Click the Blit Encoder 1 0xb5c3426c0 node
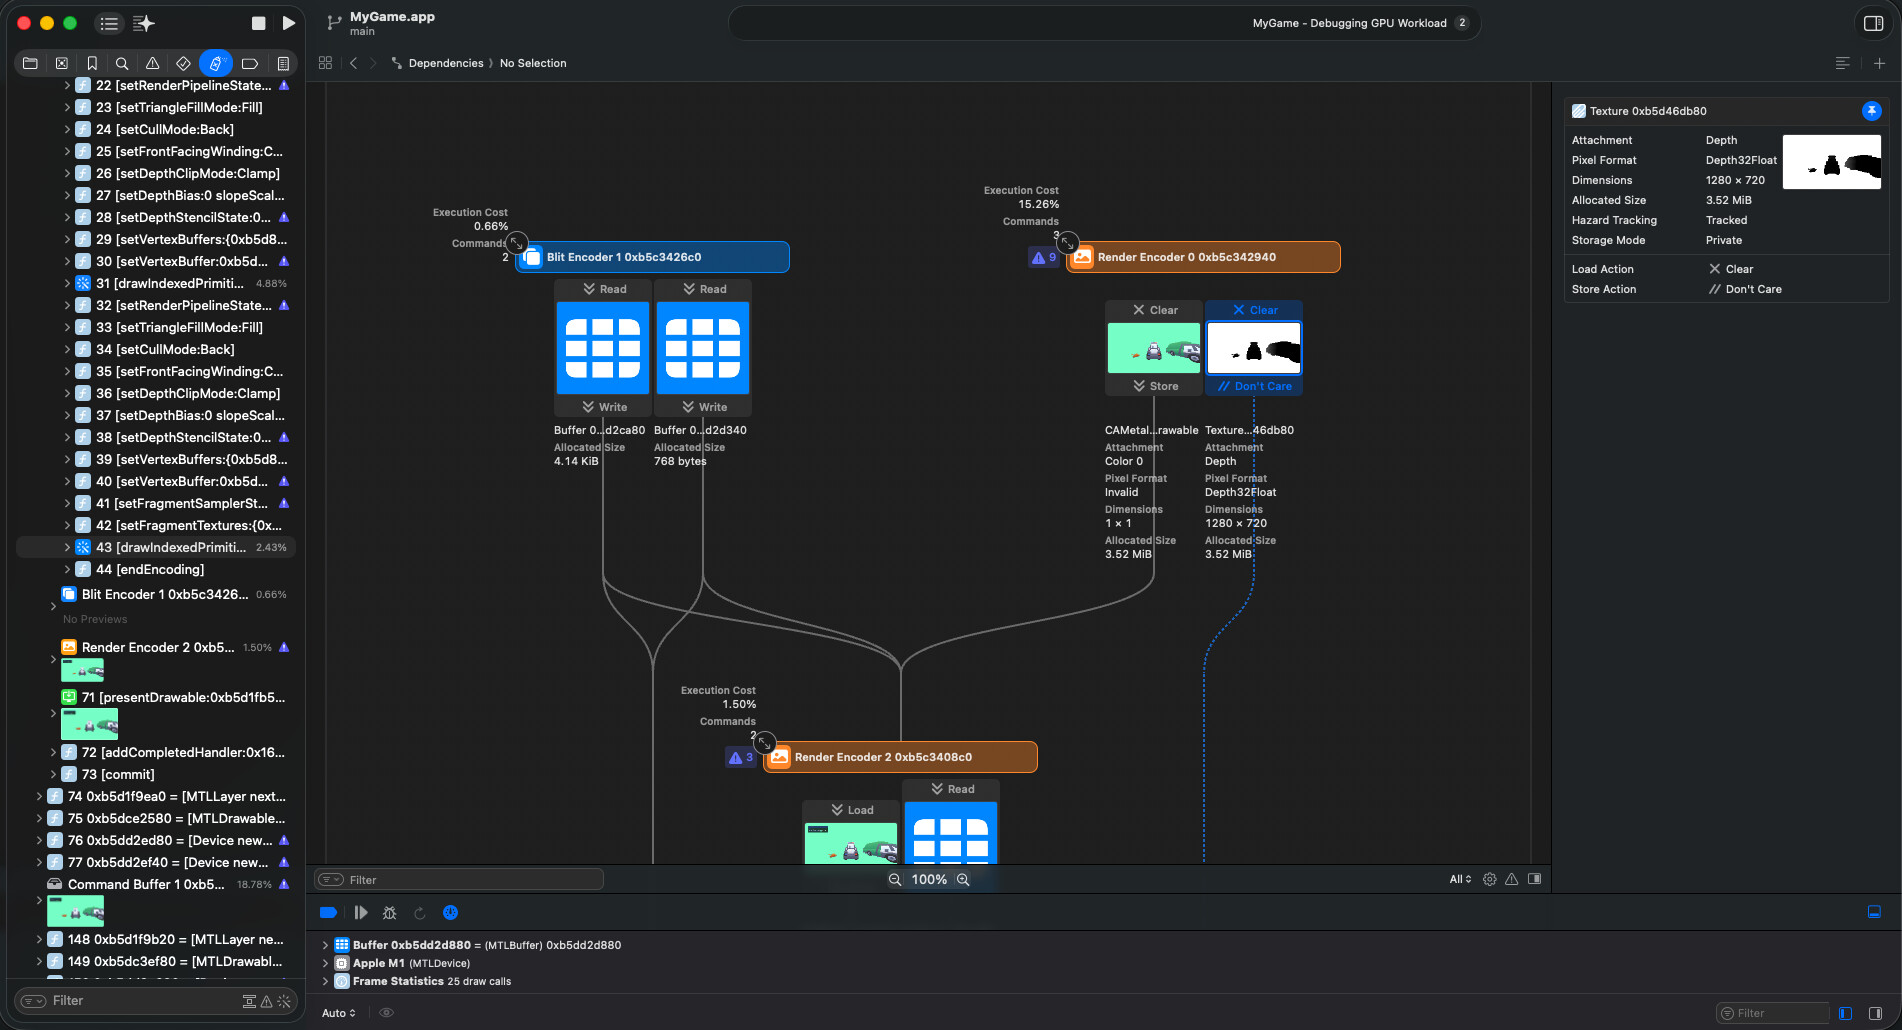 tap(652, 257)
